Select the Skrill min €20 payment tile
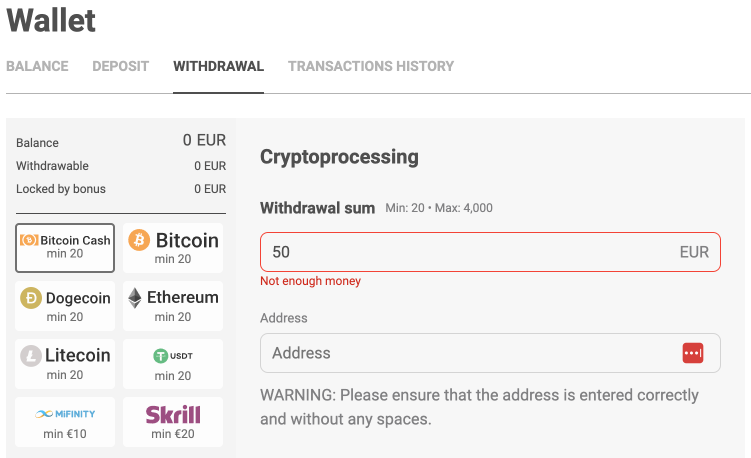 (x=173, y=423)
